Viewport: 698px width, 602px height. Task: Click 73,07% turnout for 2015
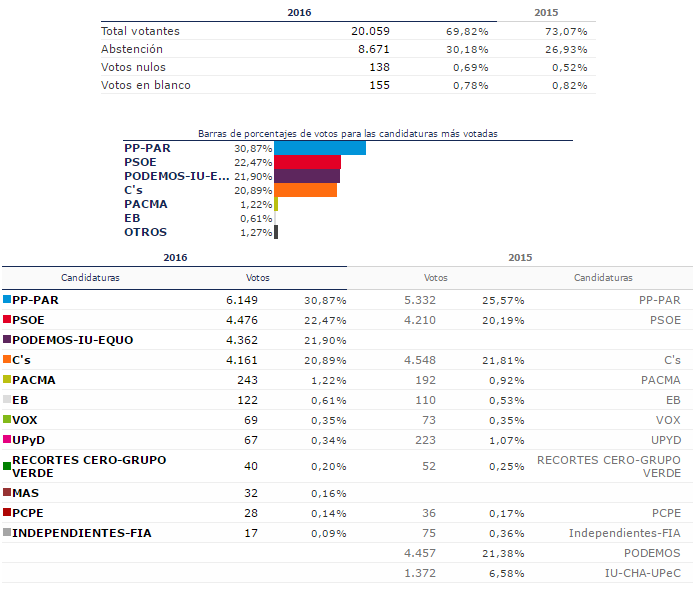click(566, 32)
